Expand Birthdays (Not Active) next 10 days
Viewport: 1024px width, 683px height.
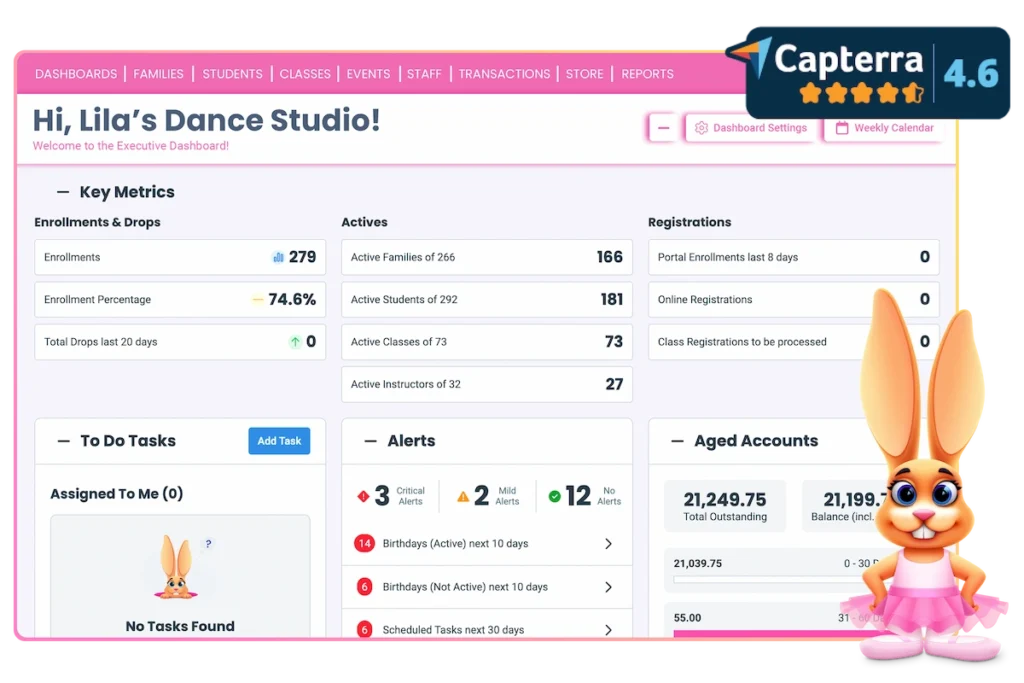click(x=609, y=587)
